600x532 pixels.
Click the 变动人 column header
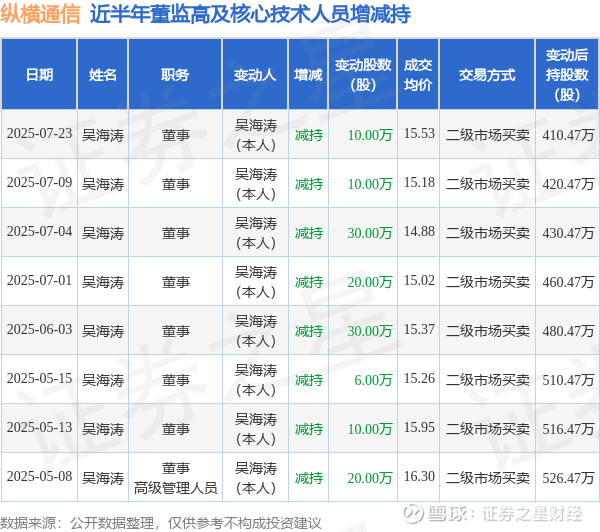[x=255, y=75]
